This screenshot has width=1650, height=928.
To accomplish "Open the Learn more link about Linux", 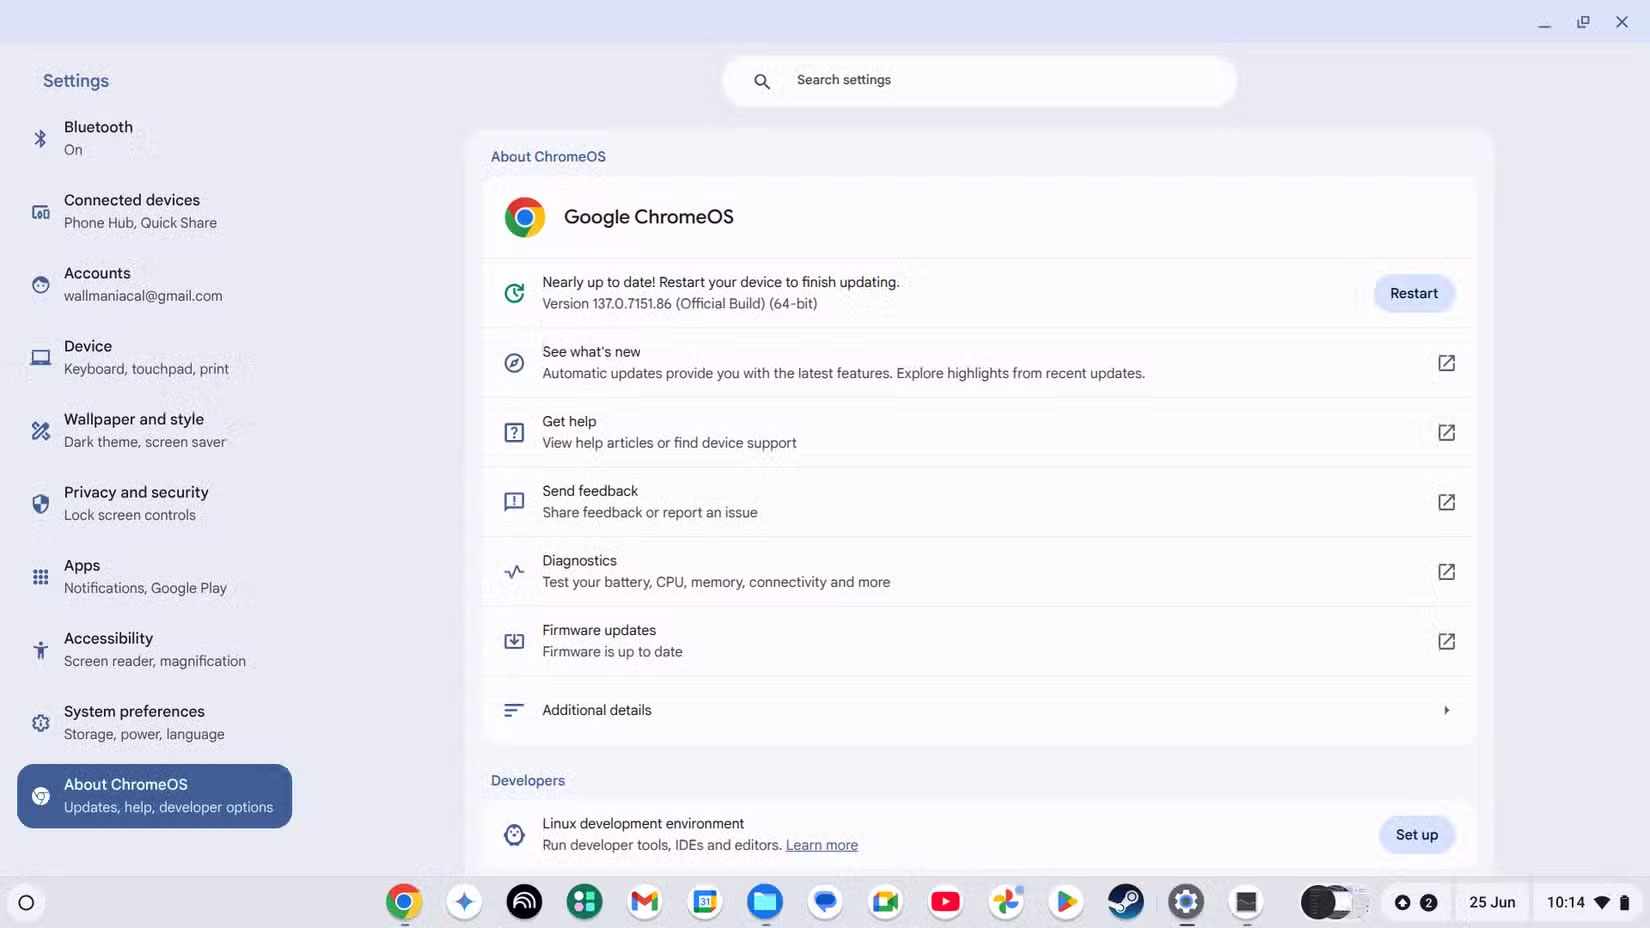I will tap(821, 845).
